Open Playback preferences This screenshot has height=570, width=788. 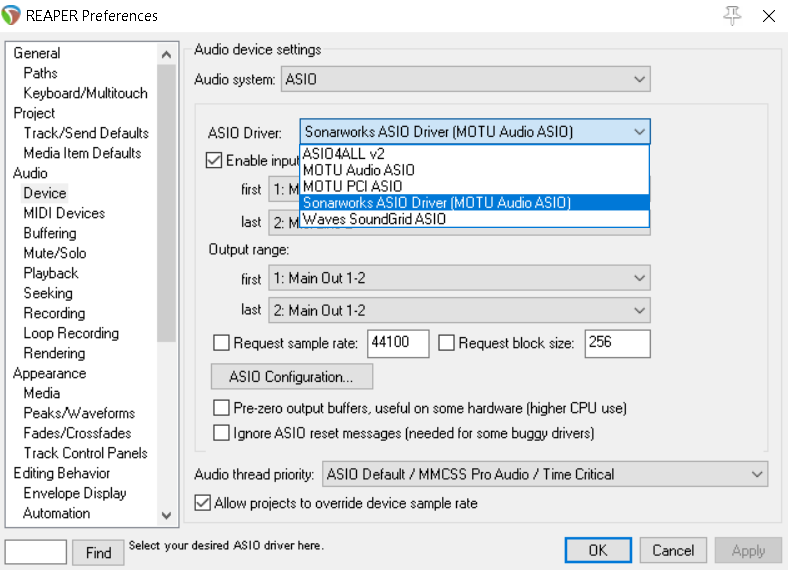pyautogui.click(x=51, y=273)
